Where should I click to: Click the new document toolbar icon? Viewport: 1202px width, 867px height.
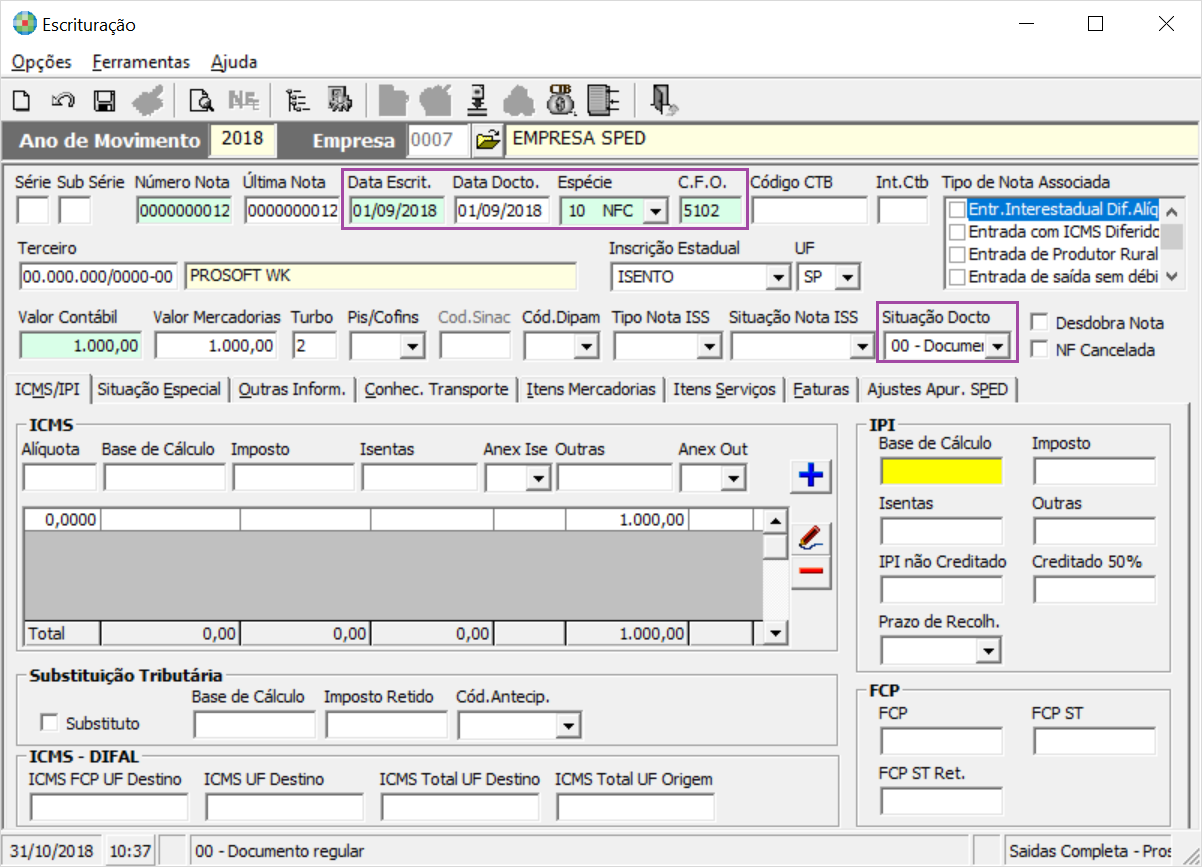tap(22, 100)
